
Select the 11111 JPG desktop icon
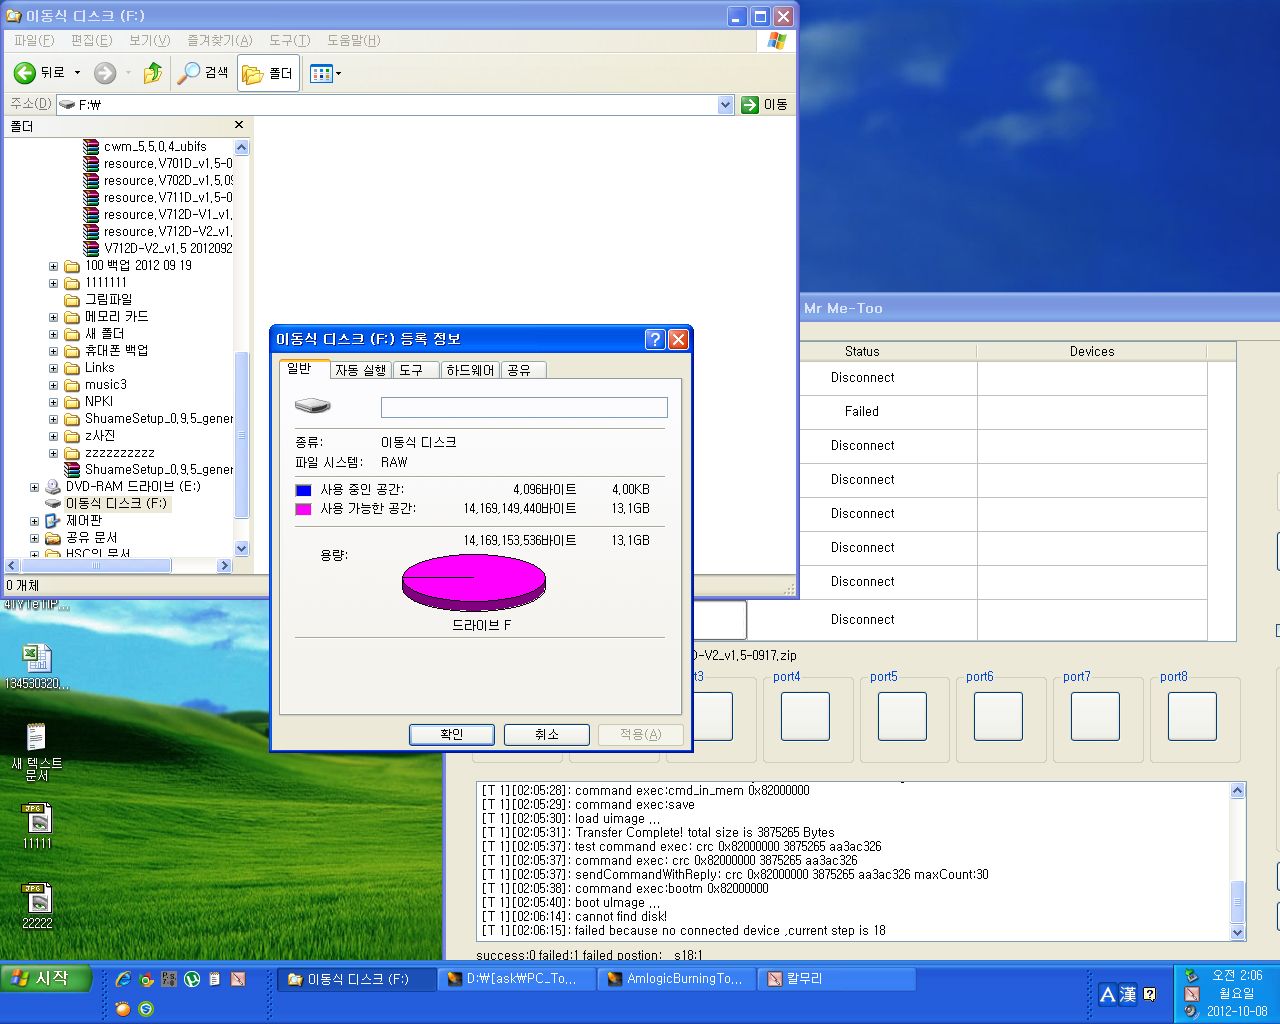pyautogui.click(x=37, y=826)
